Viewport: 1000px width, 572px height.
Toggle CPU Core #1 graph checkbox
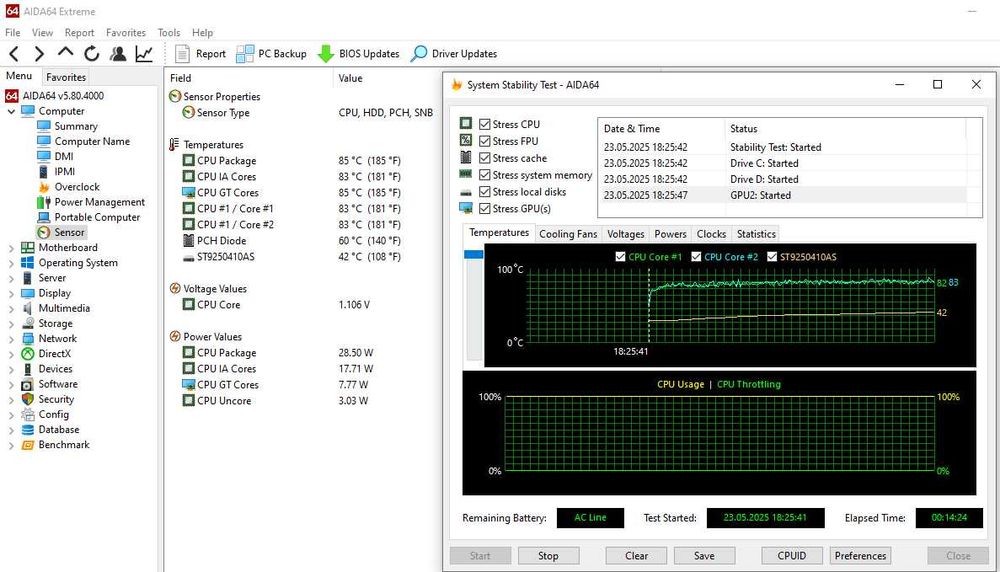620,256
